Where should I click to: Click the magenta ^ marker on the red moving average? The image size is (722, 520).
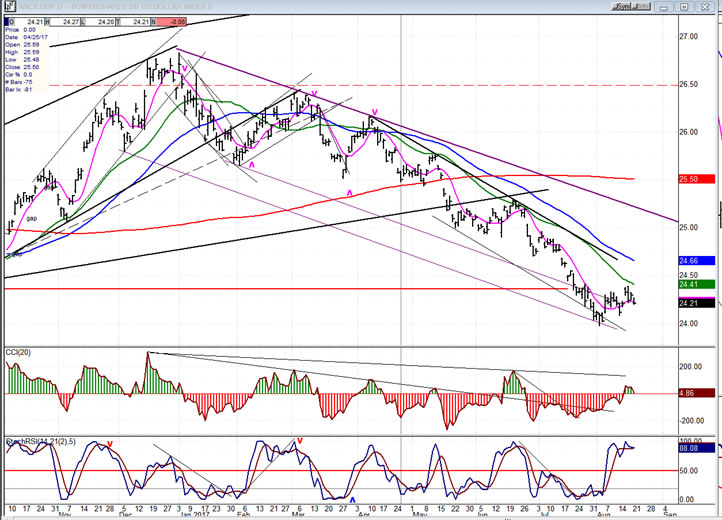(349, 193)
